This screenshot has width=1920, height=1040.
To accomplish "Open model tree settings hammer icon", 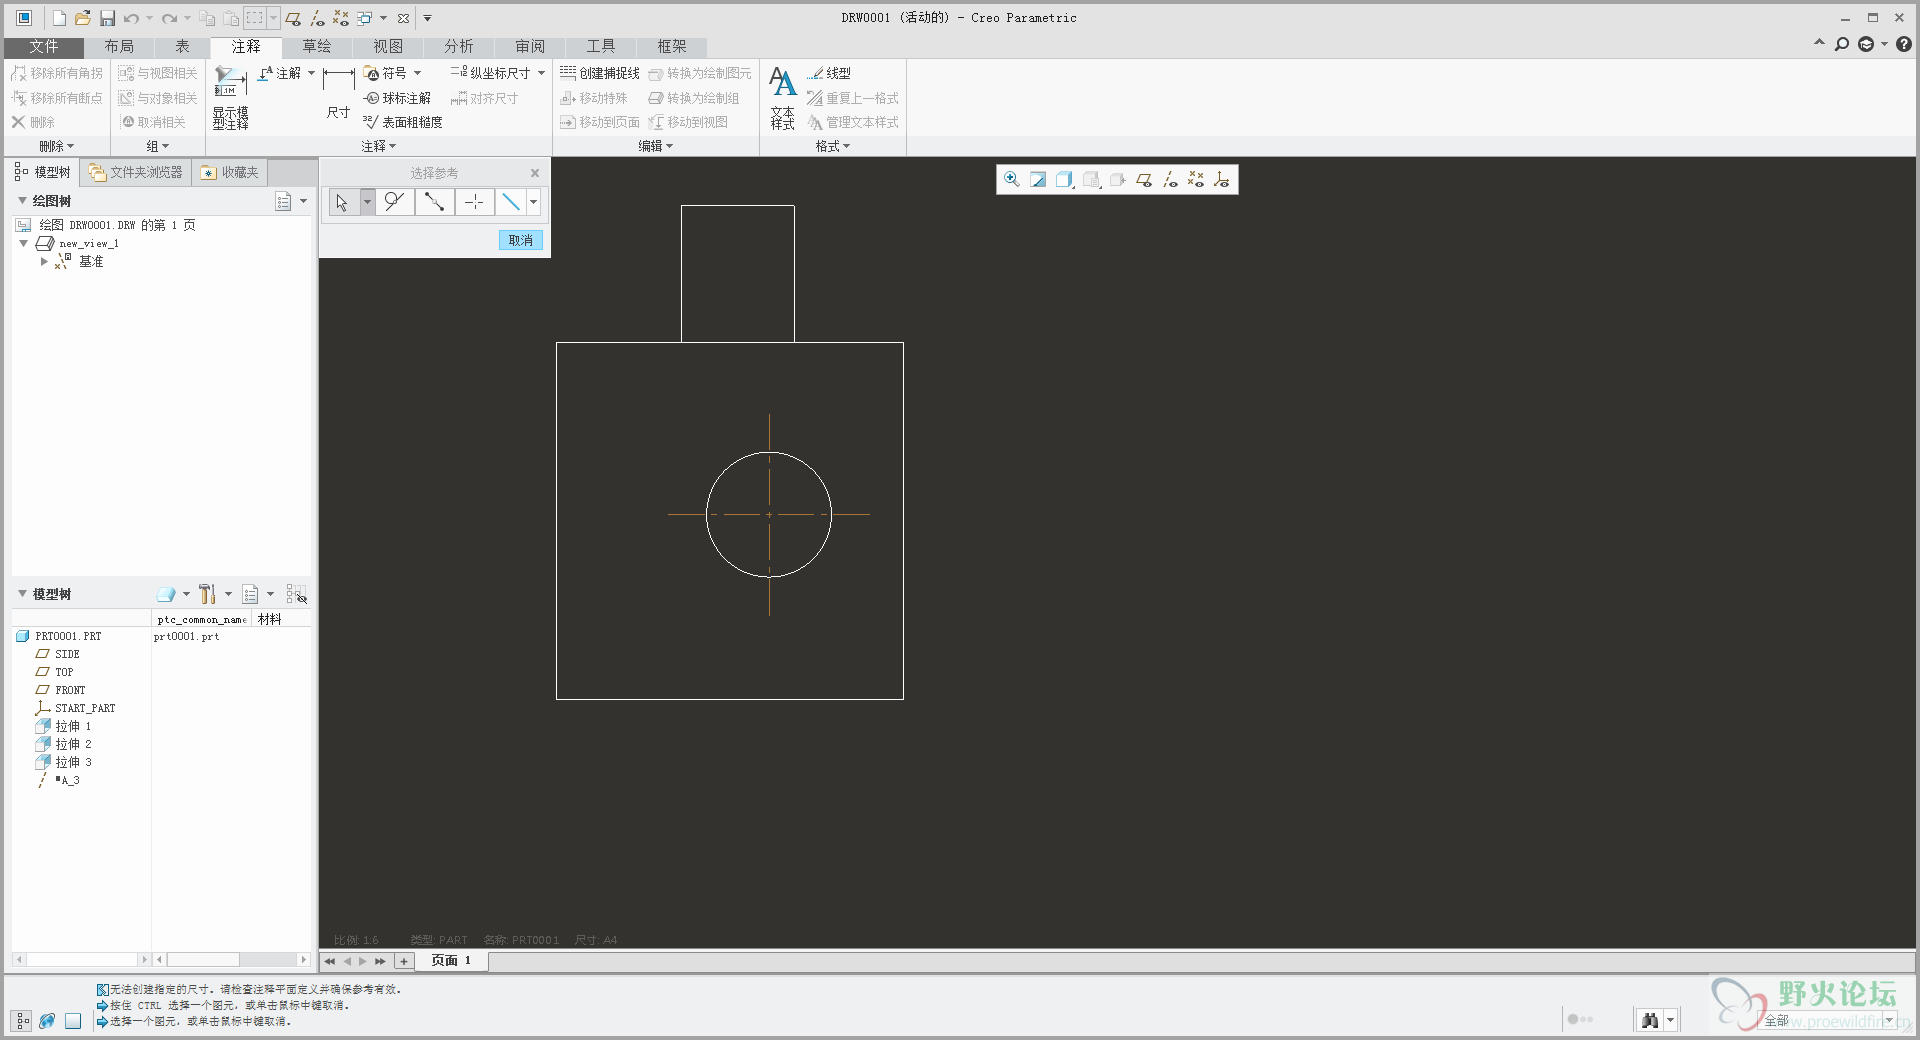I will pyautogui.click(x=208, y=595).
